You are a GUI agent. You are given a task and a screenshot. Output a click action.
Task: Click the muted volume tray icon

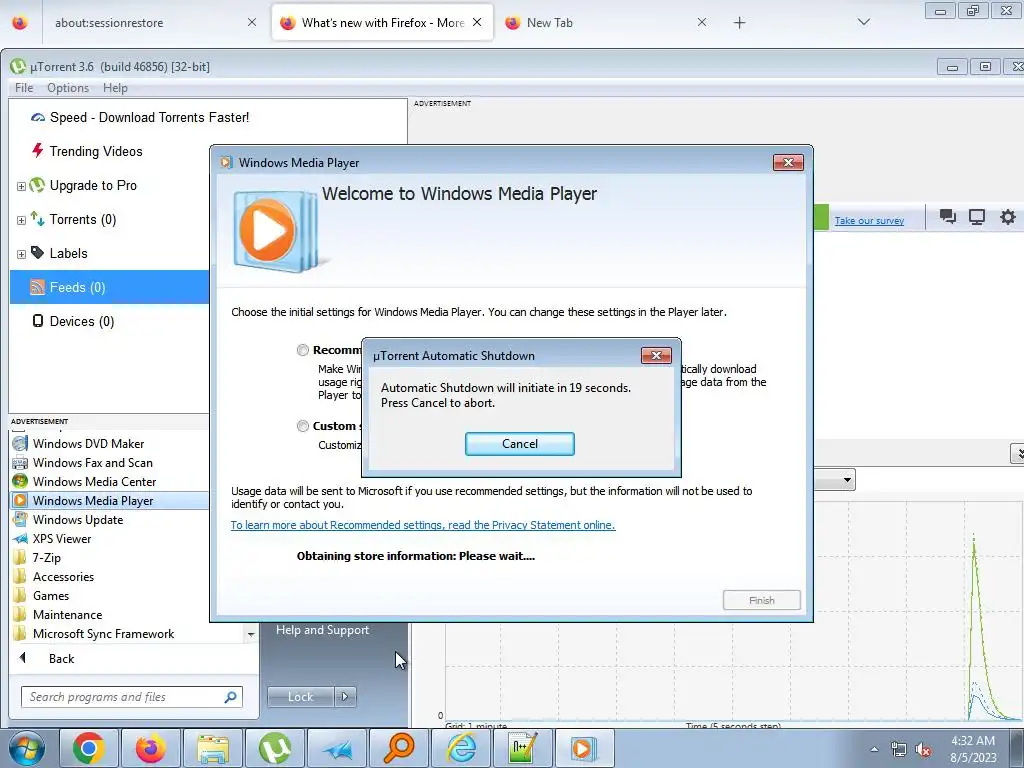pos(923,750)
